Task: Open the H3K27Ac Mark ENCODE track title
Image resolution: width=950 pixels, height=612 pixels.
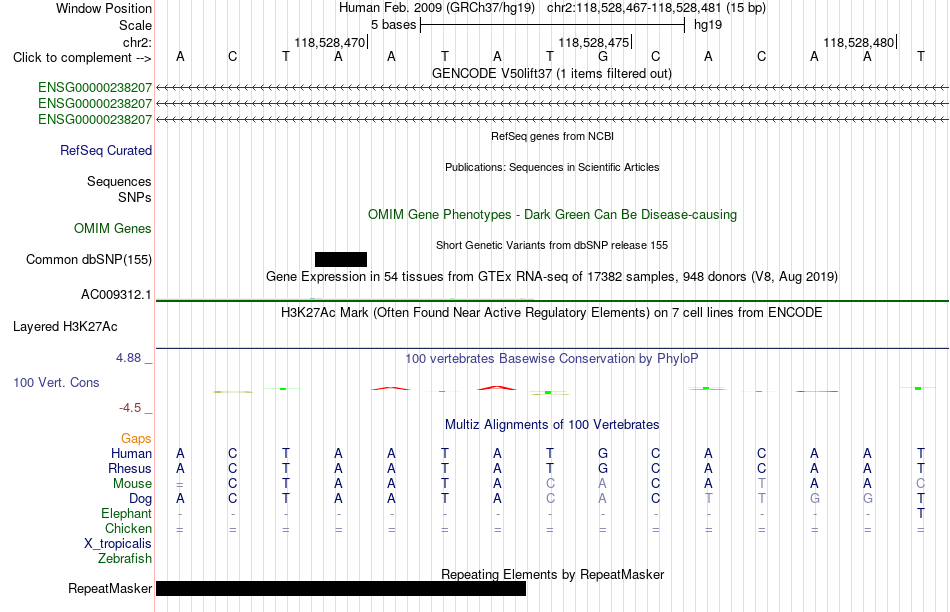Action: [x=552, y=313]
